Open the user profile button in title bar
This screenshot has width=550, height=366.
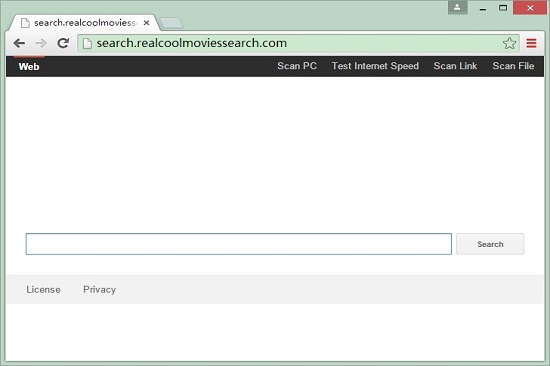457,7
